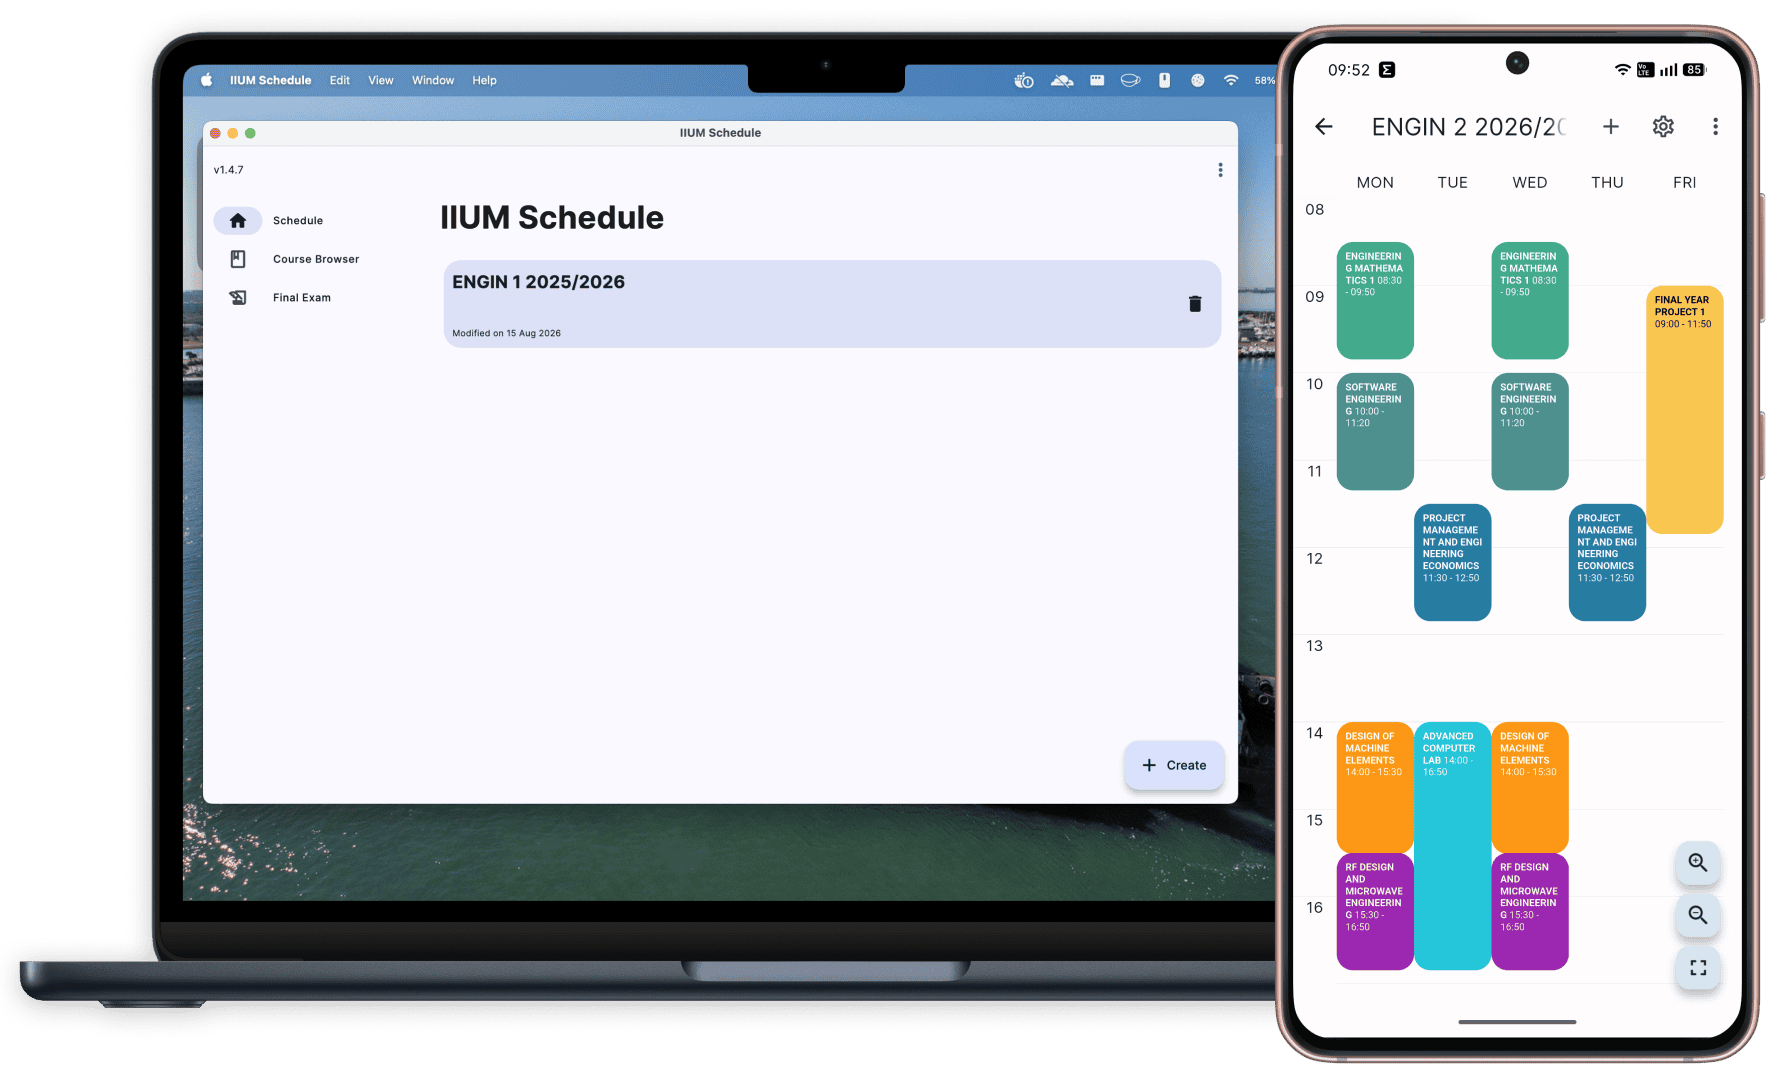
Task: Delete ENGIN 1 2025/2026 schedule
Action: pyautogui.click(x=1195, y=304)
